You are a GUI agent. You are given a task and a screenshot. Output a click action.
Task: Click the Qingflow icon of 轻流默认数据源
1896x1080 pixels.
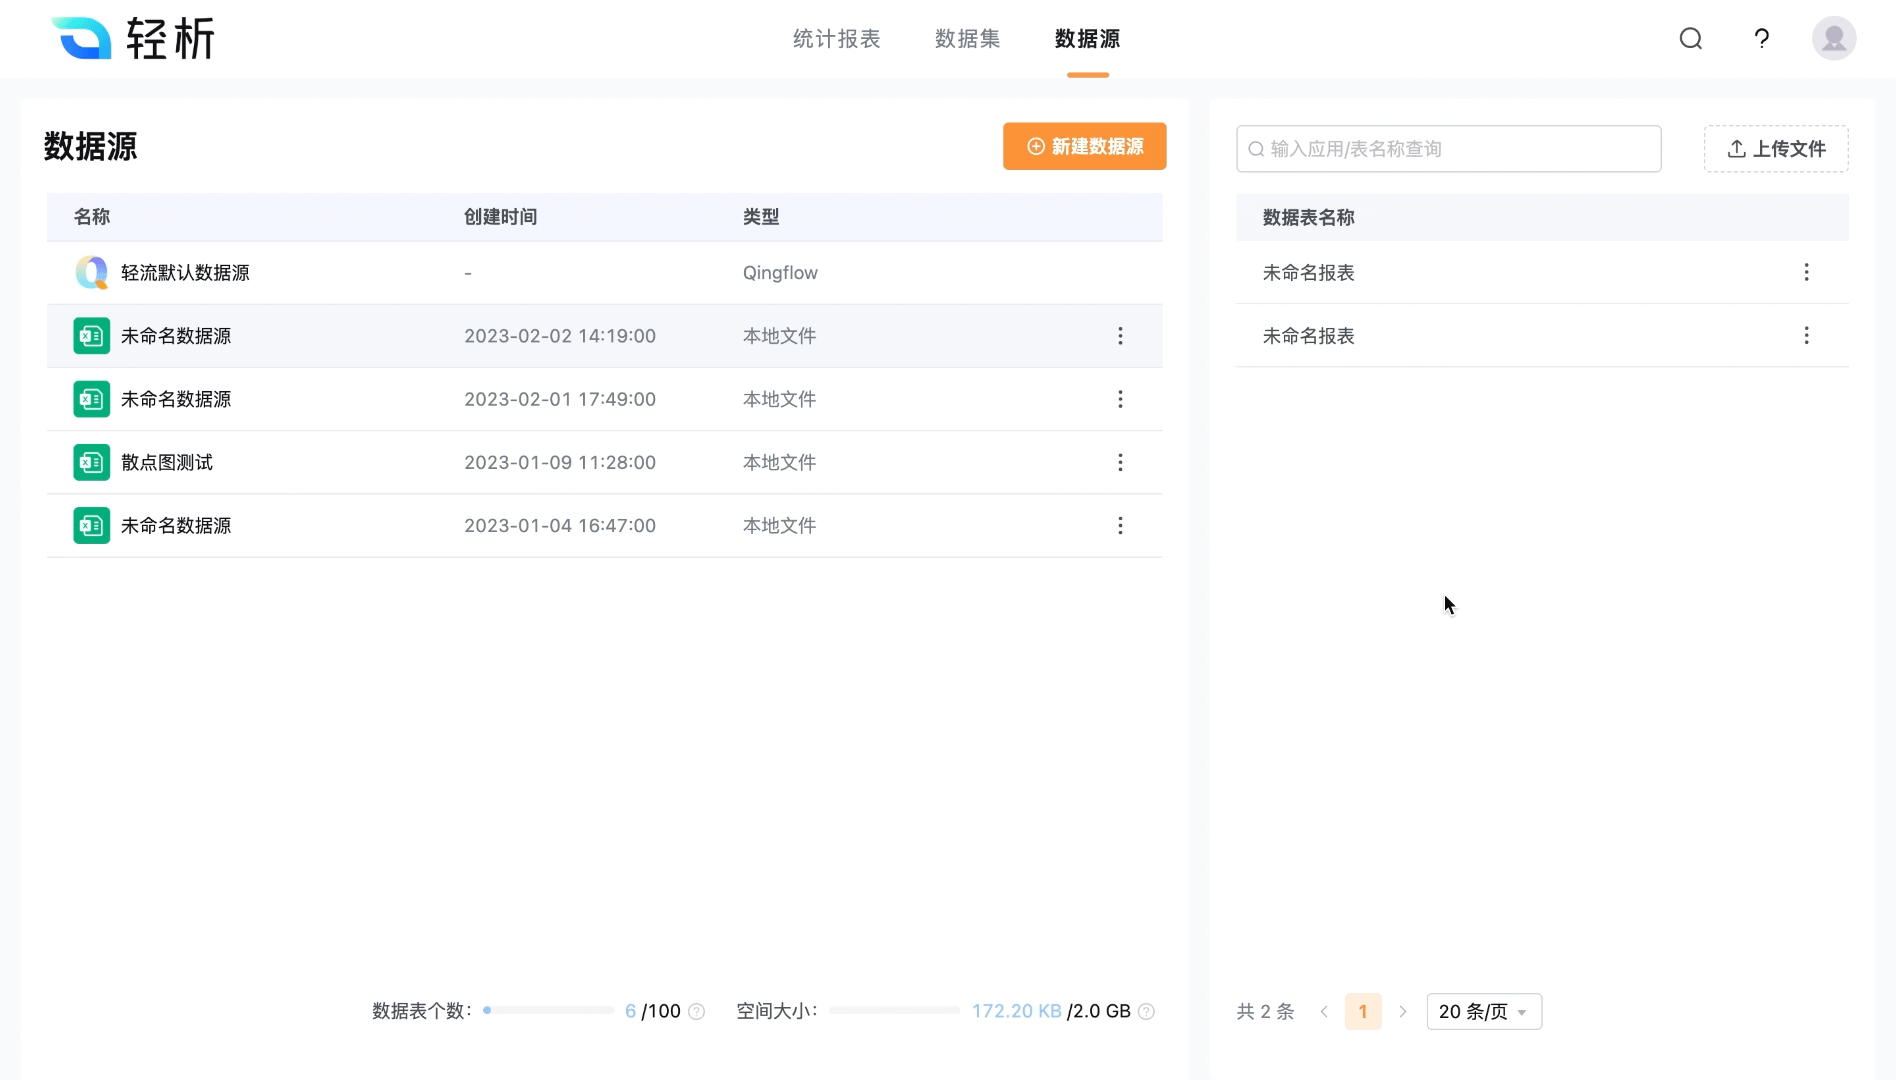(x=91, y=272)
